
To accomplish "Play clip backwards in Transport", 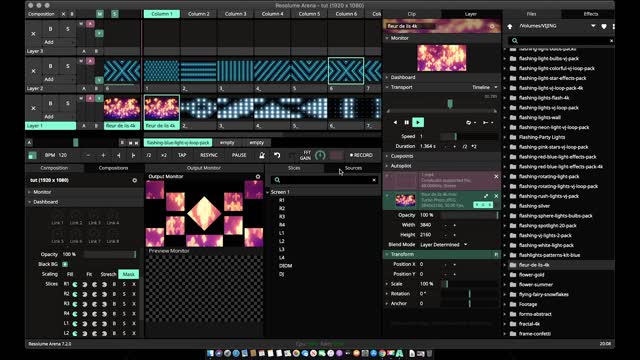I will point(395,122).
